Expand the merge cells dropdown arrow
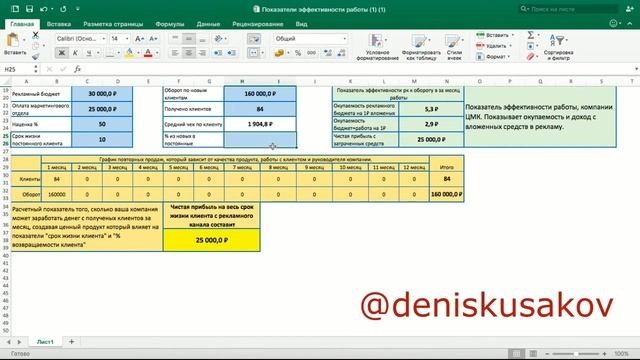Screen dimensions: 640x360 click(262, 53)
